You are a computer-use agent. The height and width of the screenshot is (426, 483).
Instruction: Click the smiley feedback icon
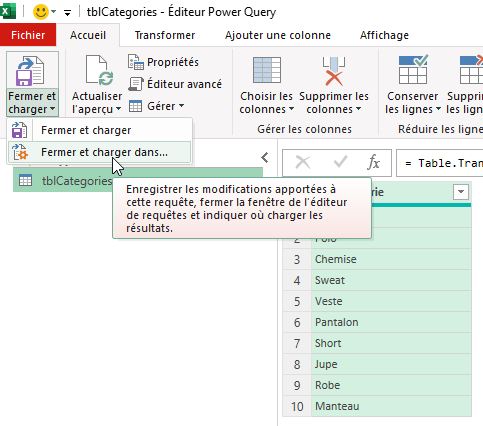[41, 12]
